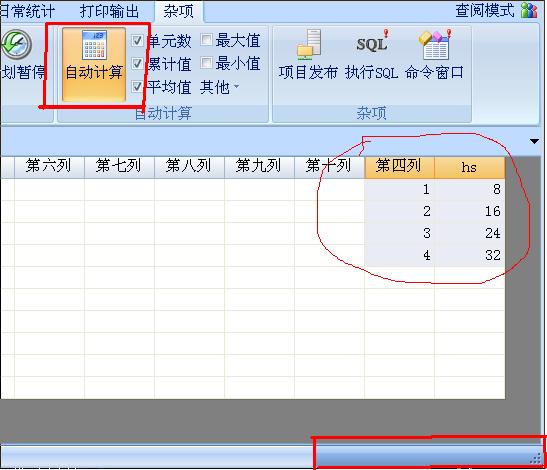The height and width of the screenshot is (470, 547).
Task: Click the 第四列 column header
Action: (399, 167)
